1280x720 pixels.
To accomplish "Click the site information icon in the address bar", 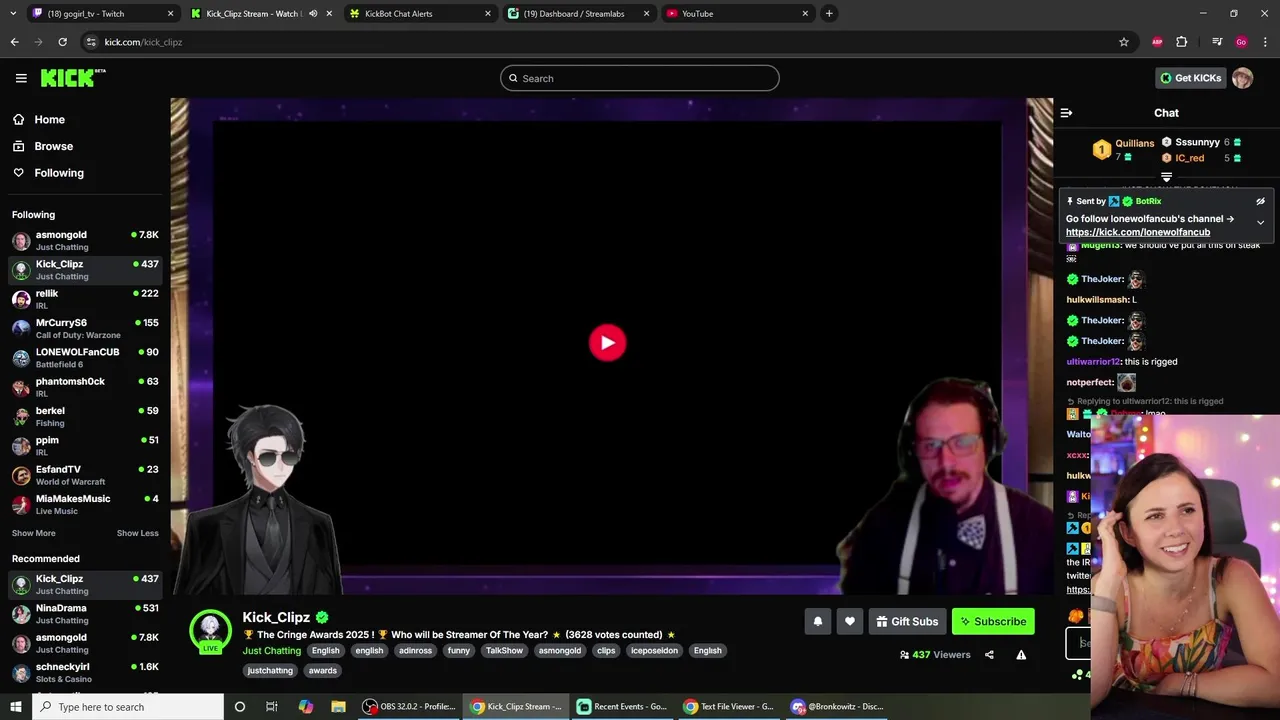I will pyautogui.click(x=91, y=42).
